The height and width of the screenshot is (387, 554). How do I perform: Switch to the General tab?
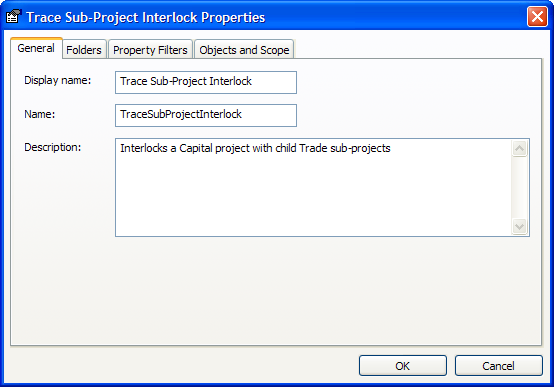pos(36,48)
